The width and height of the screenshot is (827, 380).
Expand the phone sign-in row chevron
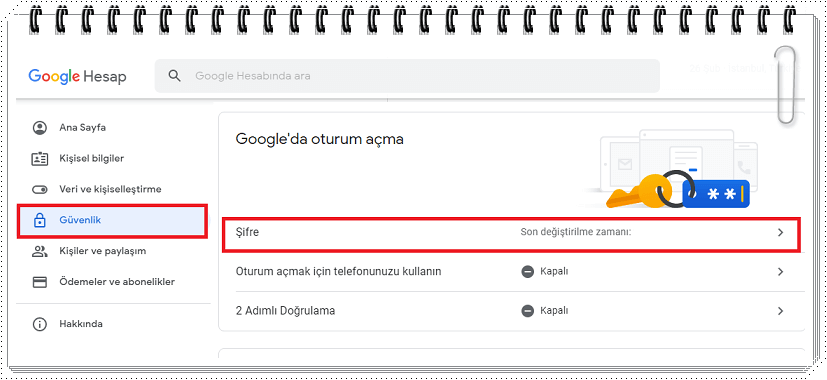[x=781, y=272]
